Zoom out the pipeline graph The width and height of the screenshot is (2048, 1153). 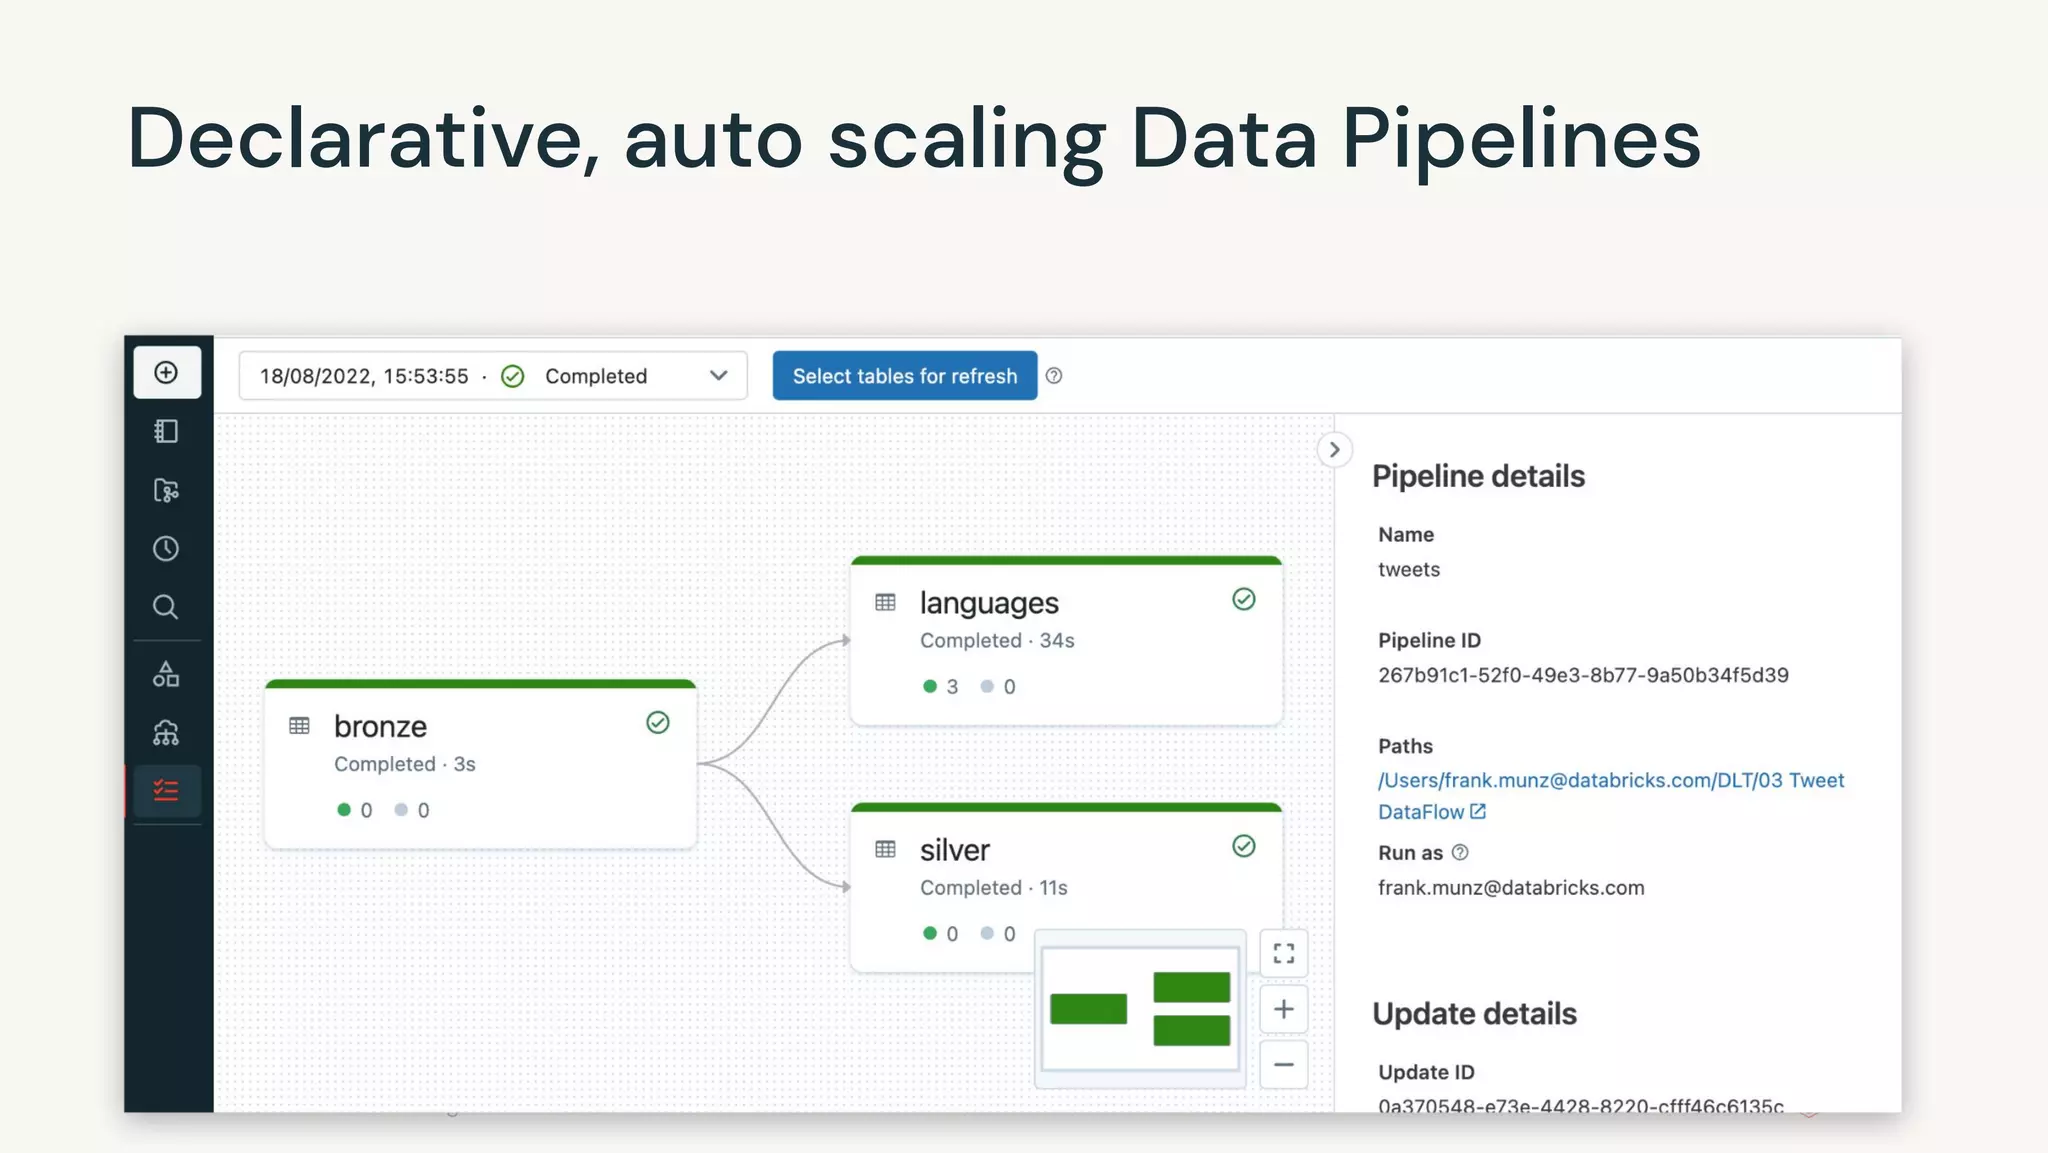click(1284, 1065)
